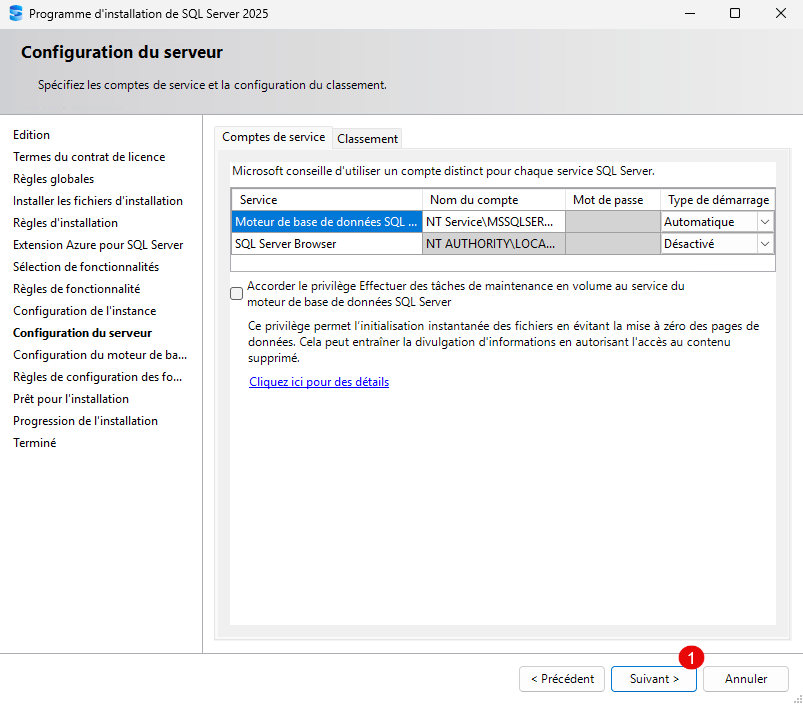The width and height of the screenshot is (803, 704).
Task: Select the Comptes de service tab
Action: tap(273, 137)
